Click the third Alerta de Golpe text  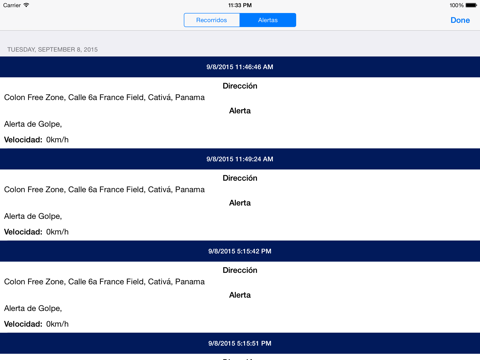click(33, 309)
